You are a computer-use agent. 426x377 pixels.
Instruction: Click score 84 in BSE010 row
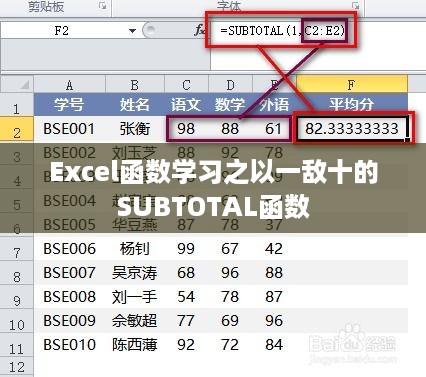274,345
